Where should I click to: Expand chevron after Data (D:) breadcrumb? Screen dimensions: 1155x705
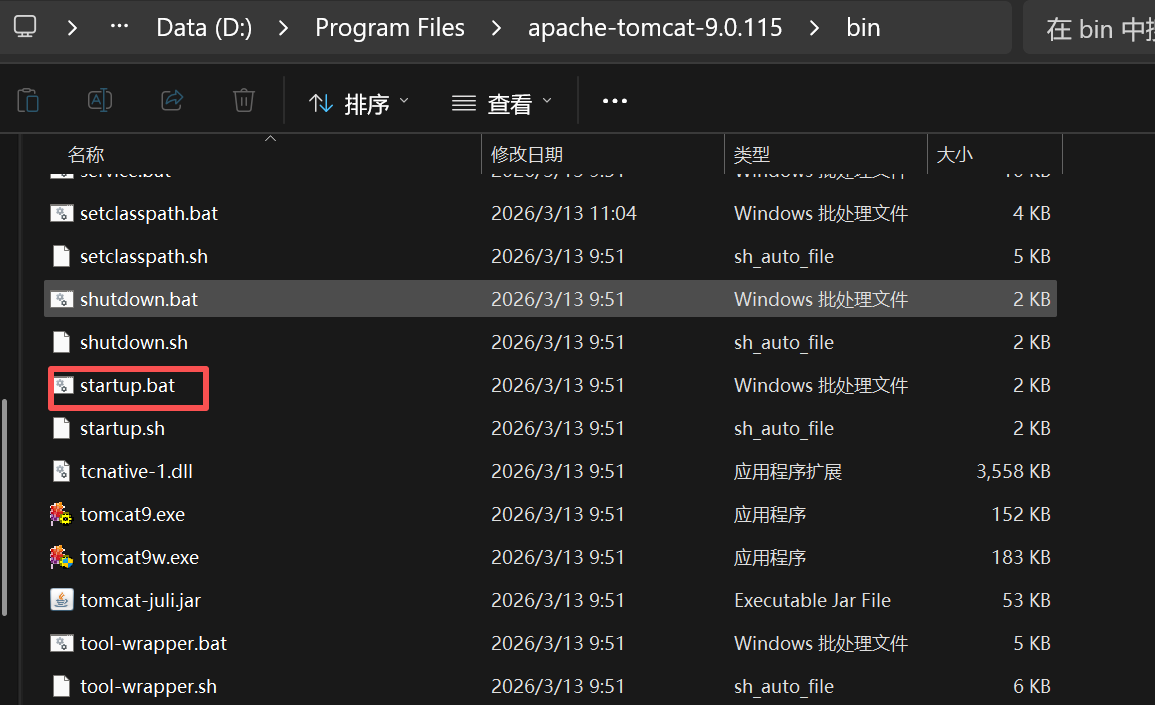click(284, 28)
